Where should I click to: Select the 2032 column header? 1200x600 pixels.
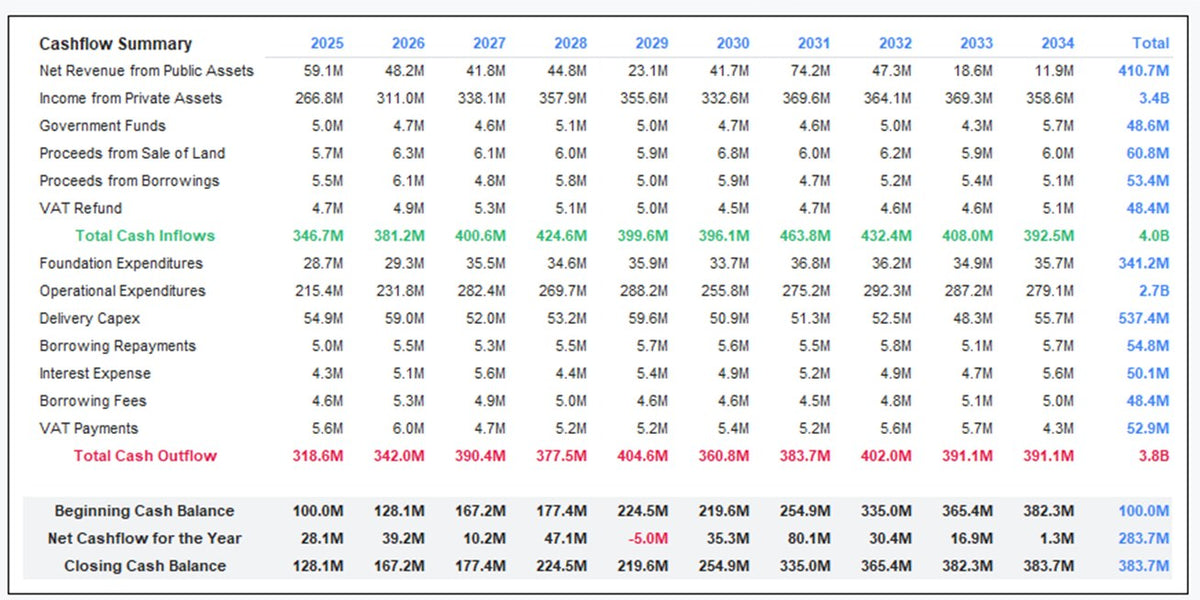(x=895, y=43)
